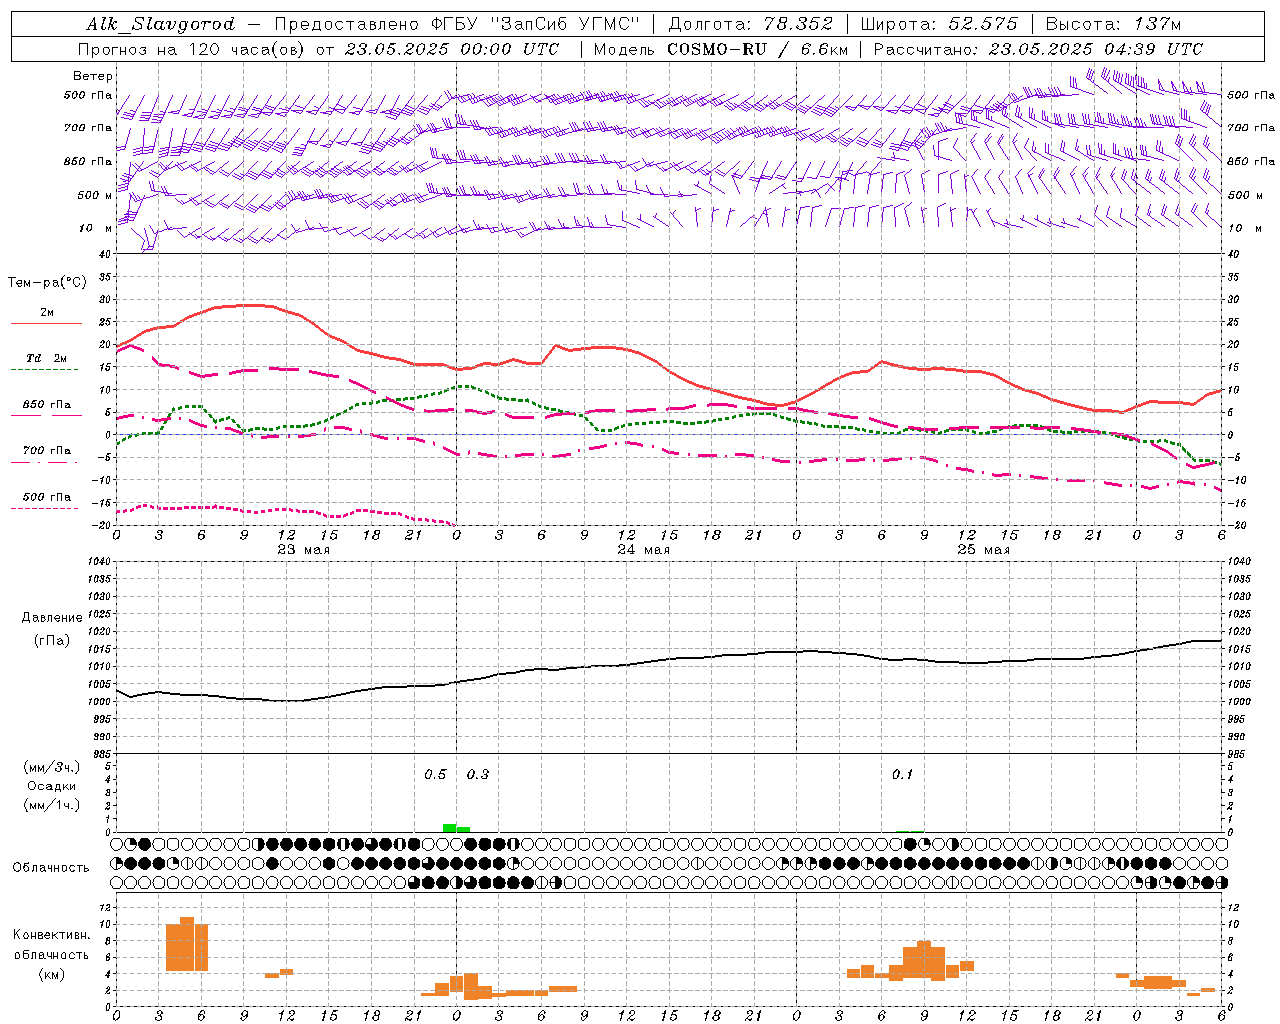Click the "23 мая" date label

click(x=303, y=549)
